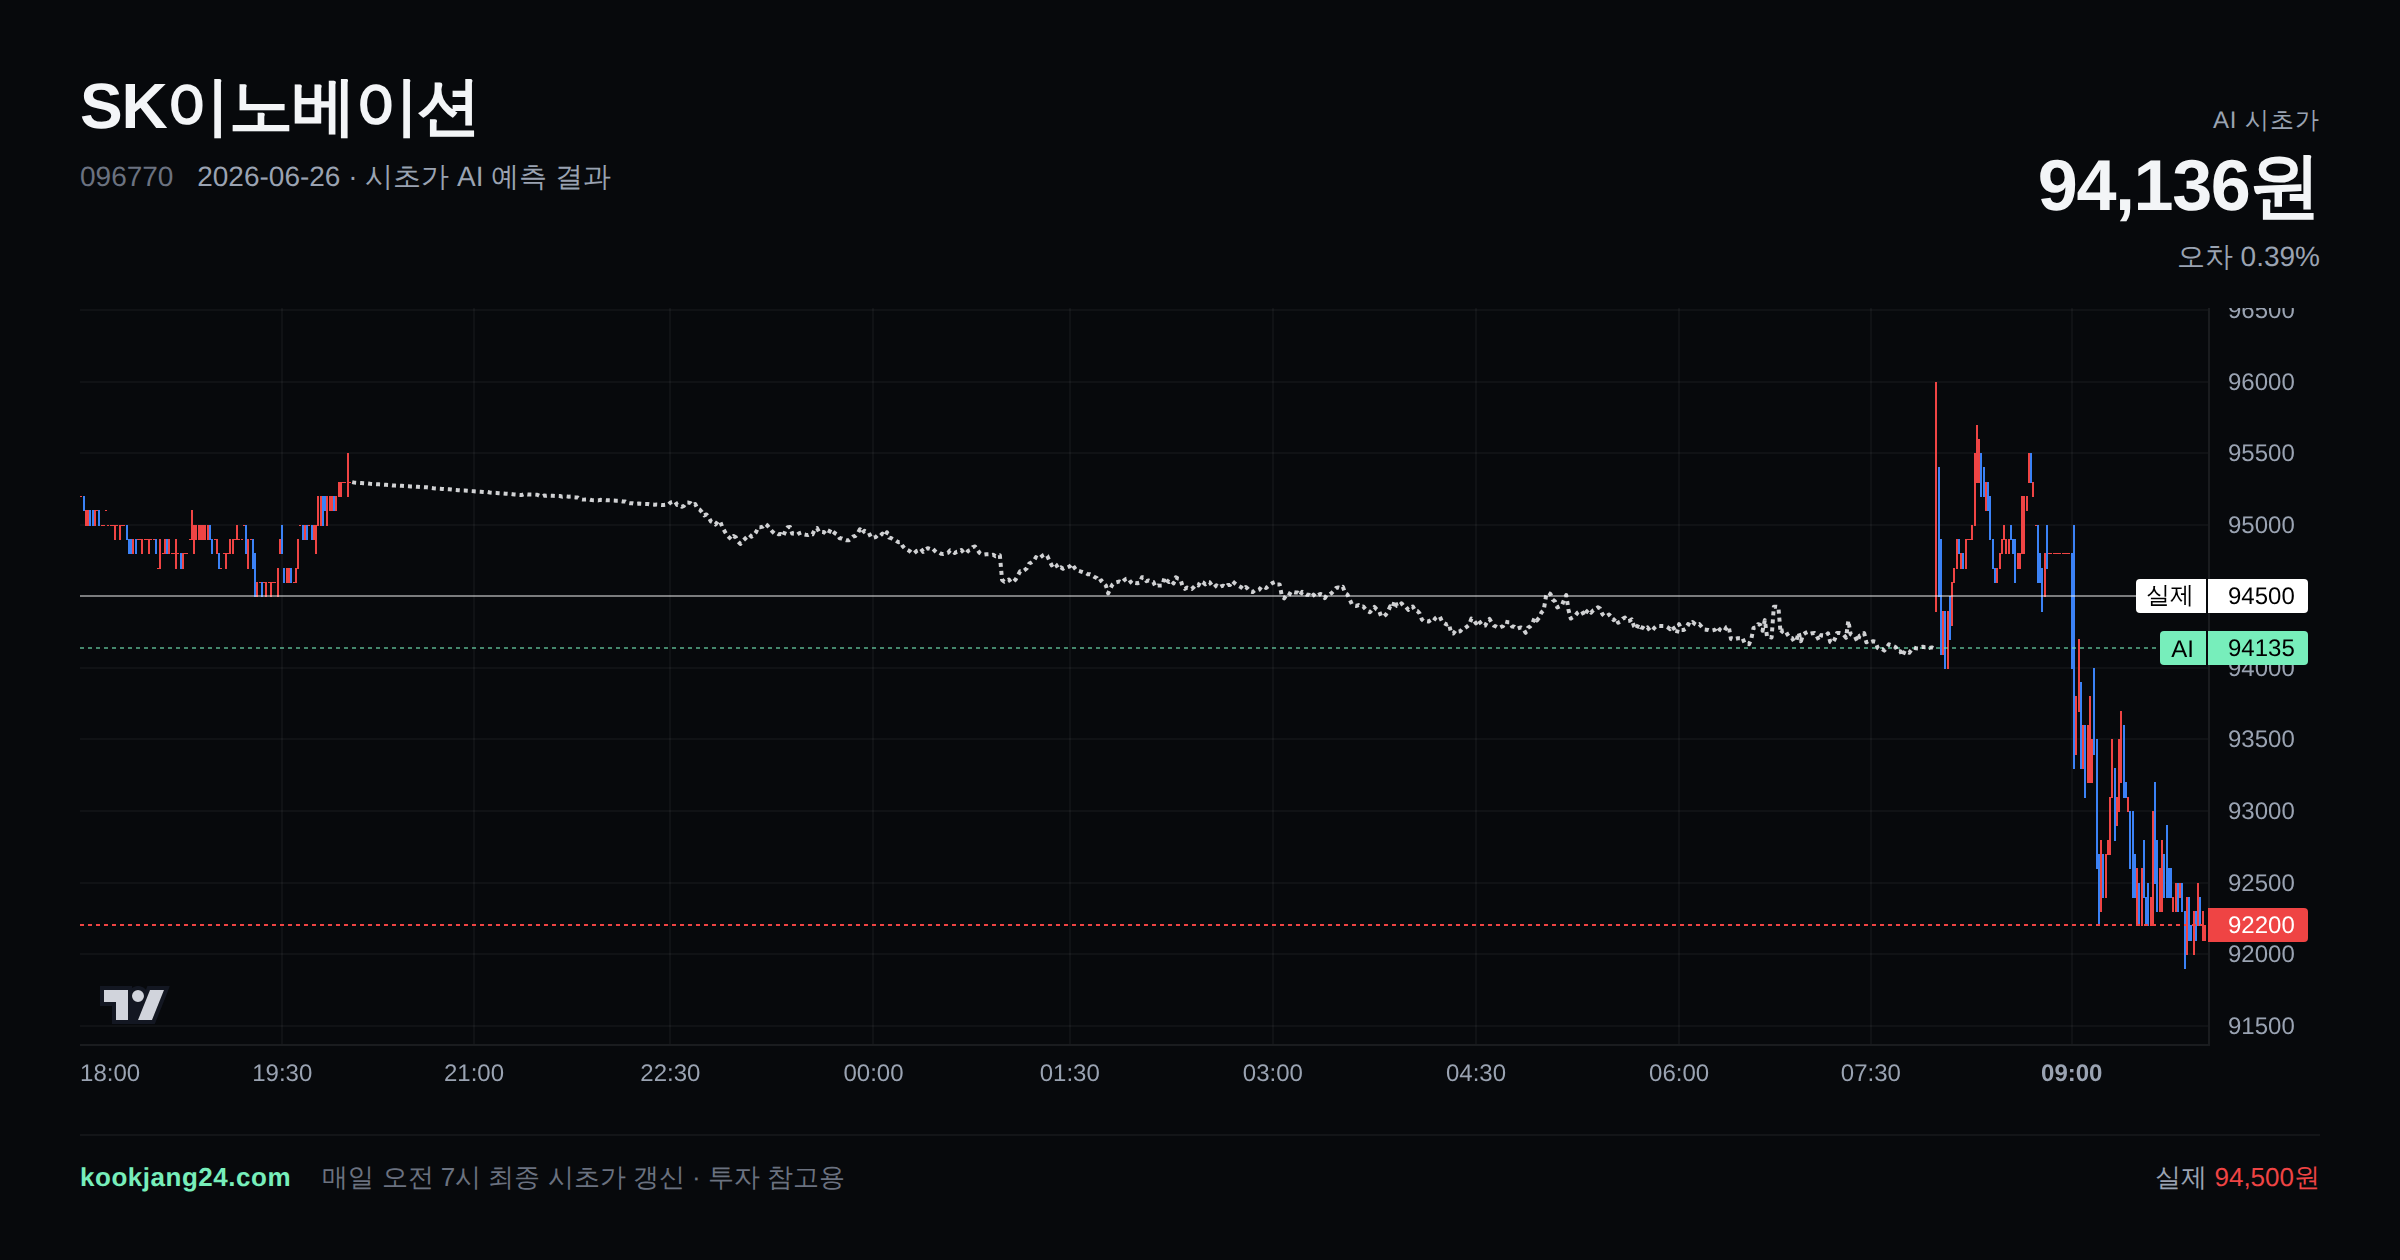Click the 91500 price axis label
Image resolution: width=2400 pixels, height=1260 pixels.
click(2261, 1026)
